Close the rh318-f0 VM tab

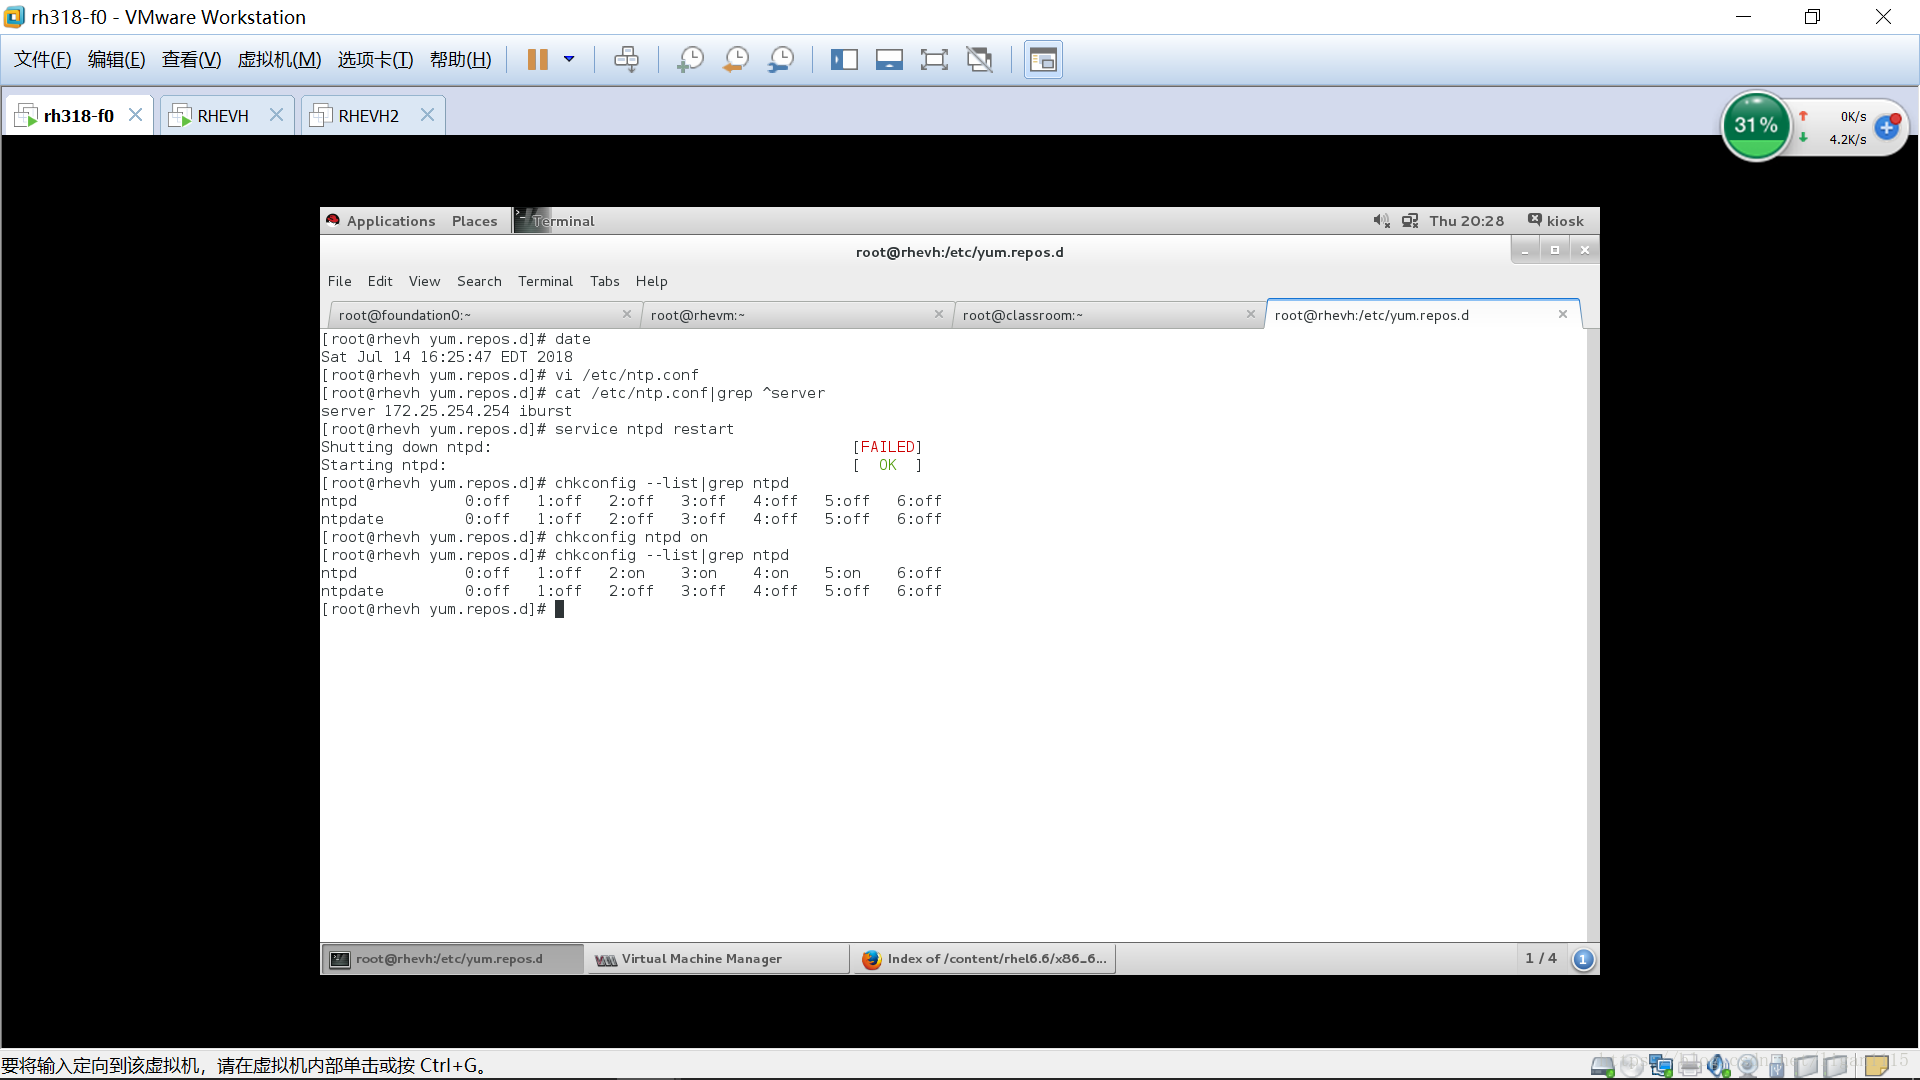point(135,115)
